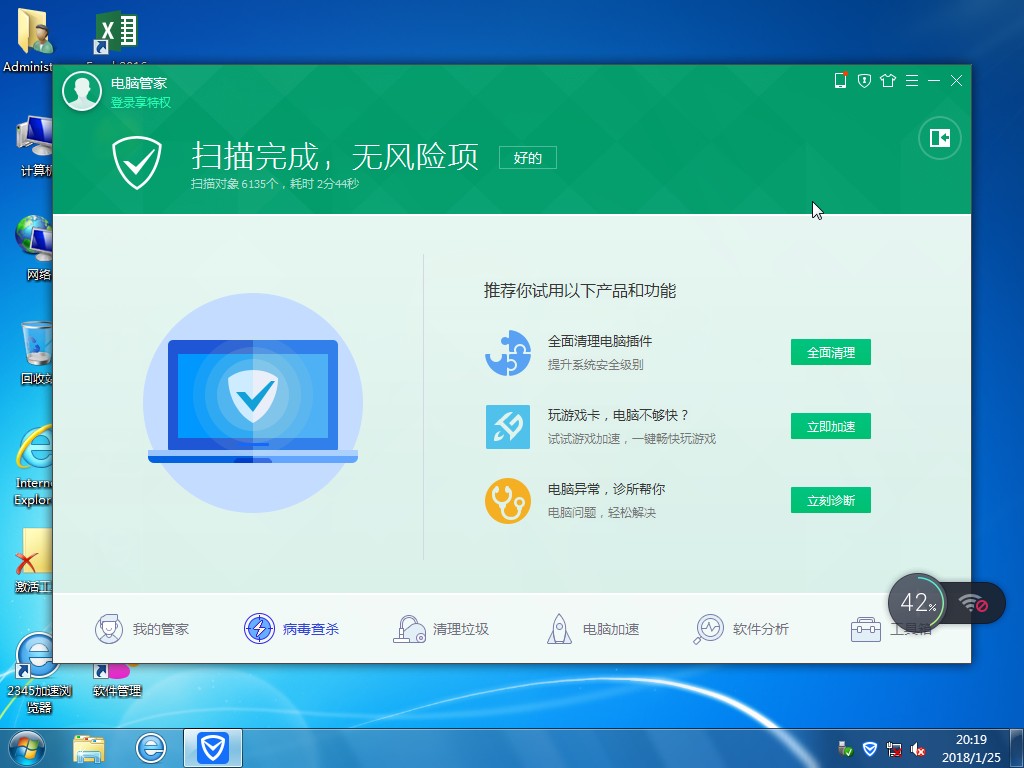
Task: Select 扫描对象 6135个 scan summary text
Action: (x=274, y=184)
